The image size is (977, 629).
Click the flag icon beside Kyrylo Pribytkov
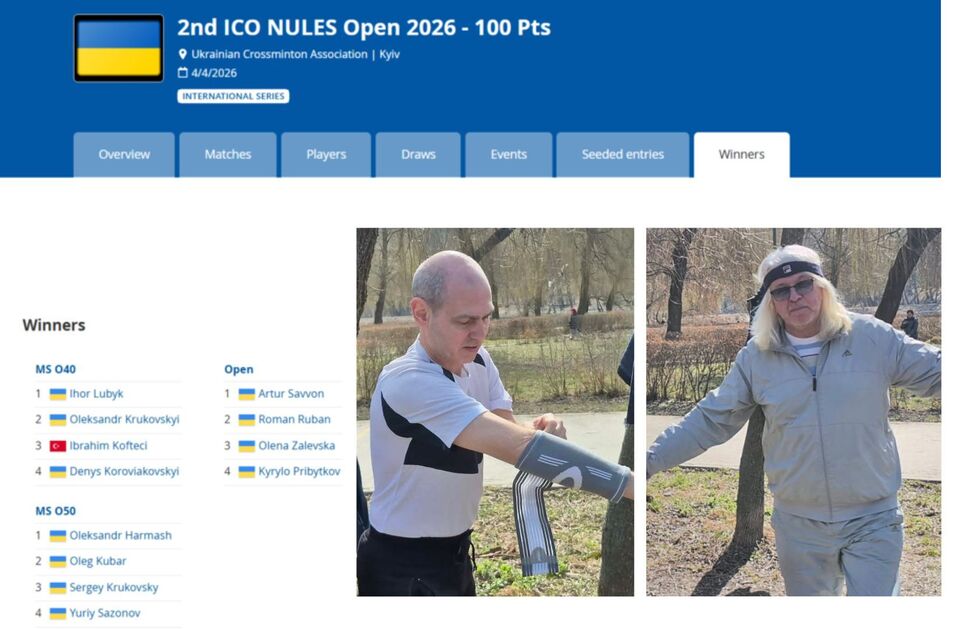coord(247,471)
